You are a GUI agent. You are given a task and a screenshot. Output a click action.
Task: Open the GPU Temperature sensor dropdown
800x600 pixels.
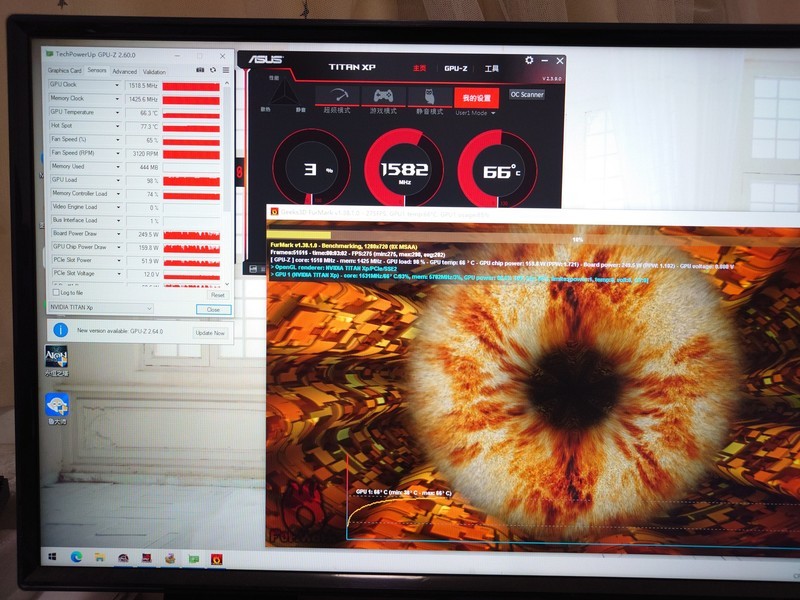[x=117, y=112]
